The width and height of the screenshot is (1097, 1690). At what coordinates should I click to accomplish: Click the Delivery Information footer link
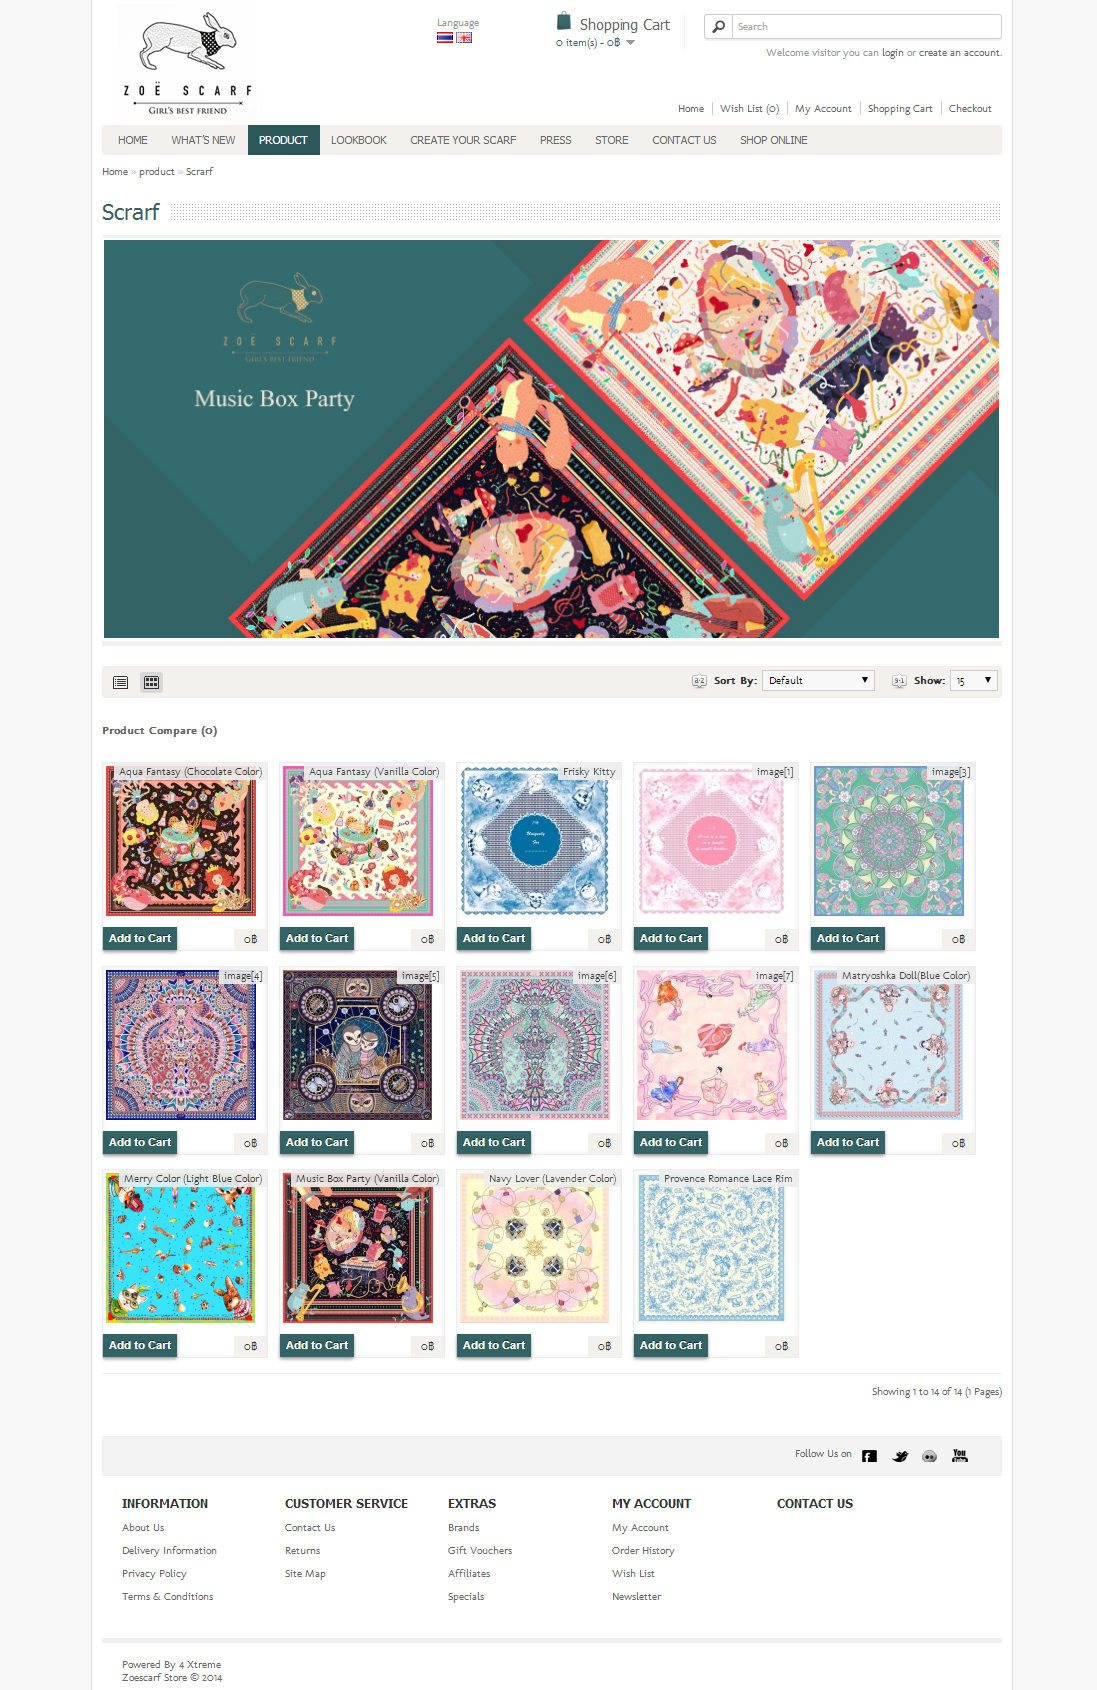(x=169, y=1551)
